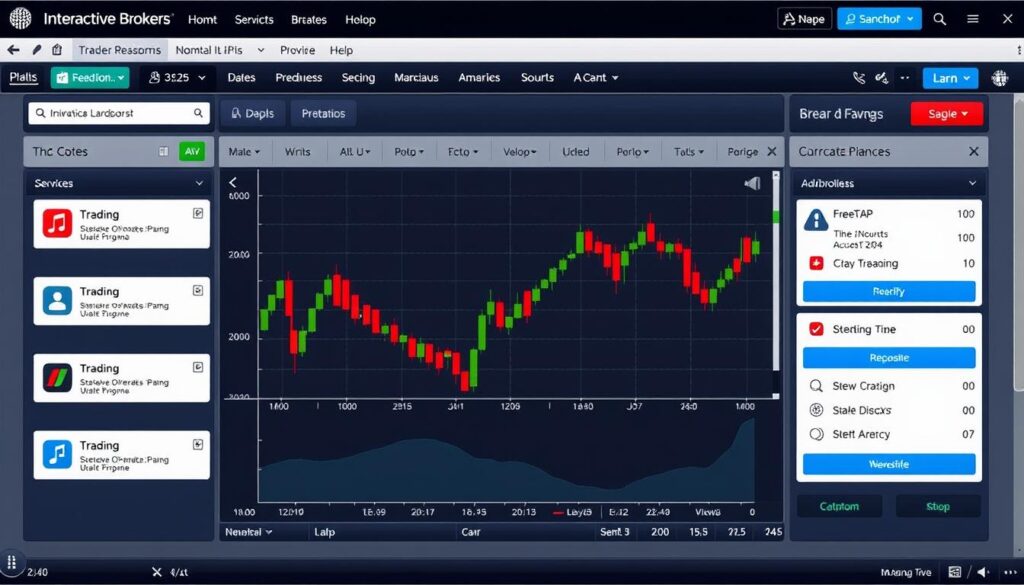Open the Homt menu
This screenshot has width=1024, height=585.
[x=202, y=20]
